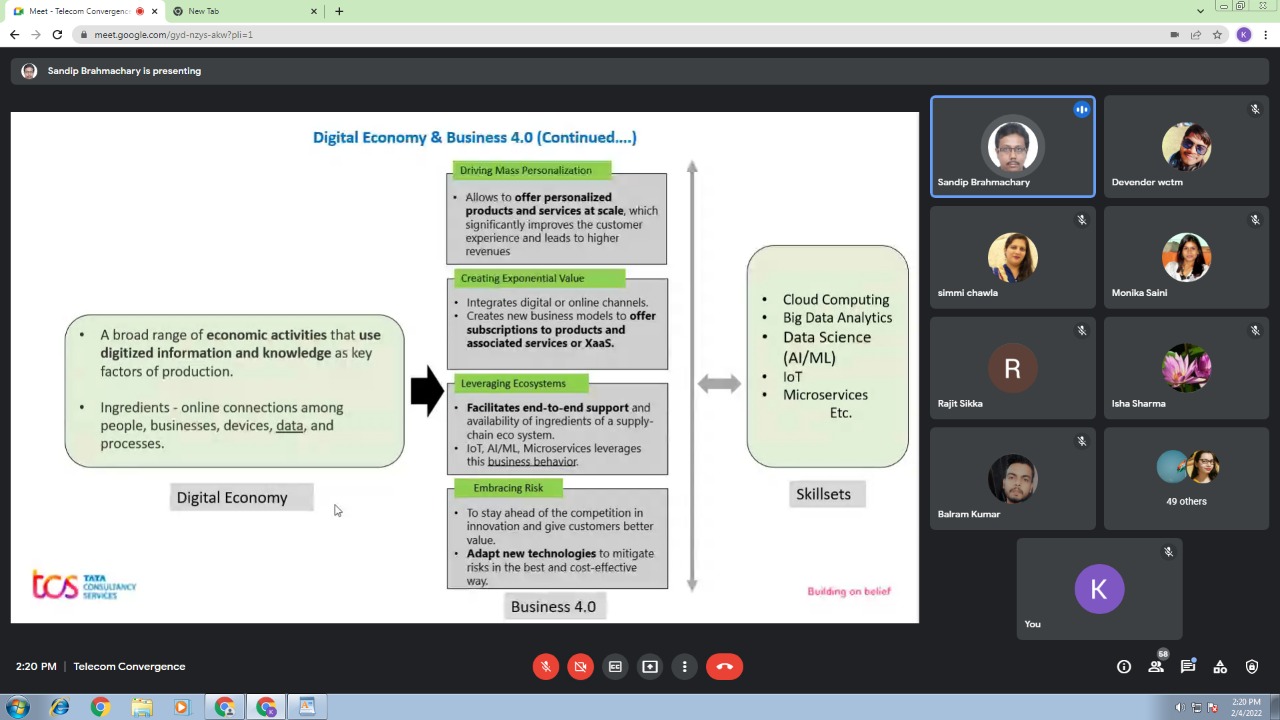The height and width of the screenshot is (720, 1280).
Task: Open the host controls lock icon
Action: click(x=1252, y=667)
